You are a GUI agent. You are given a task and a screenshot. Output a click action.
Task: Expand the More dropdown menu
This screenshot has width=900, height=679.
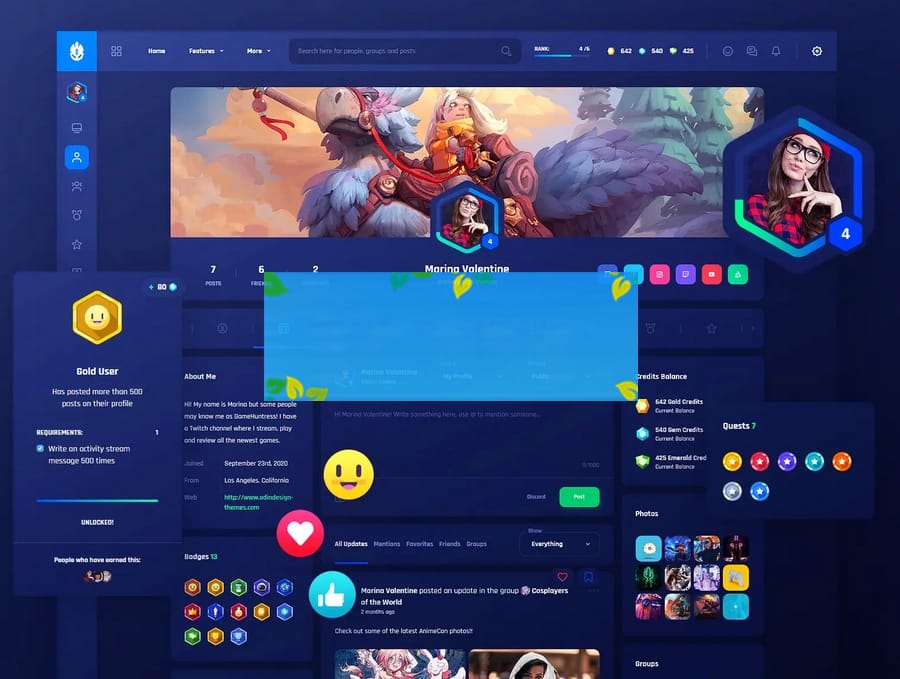click(x=258, y=51)
